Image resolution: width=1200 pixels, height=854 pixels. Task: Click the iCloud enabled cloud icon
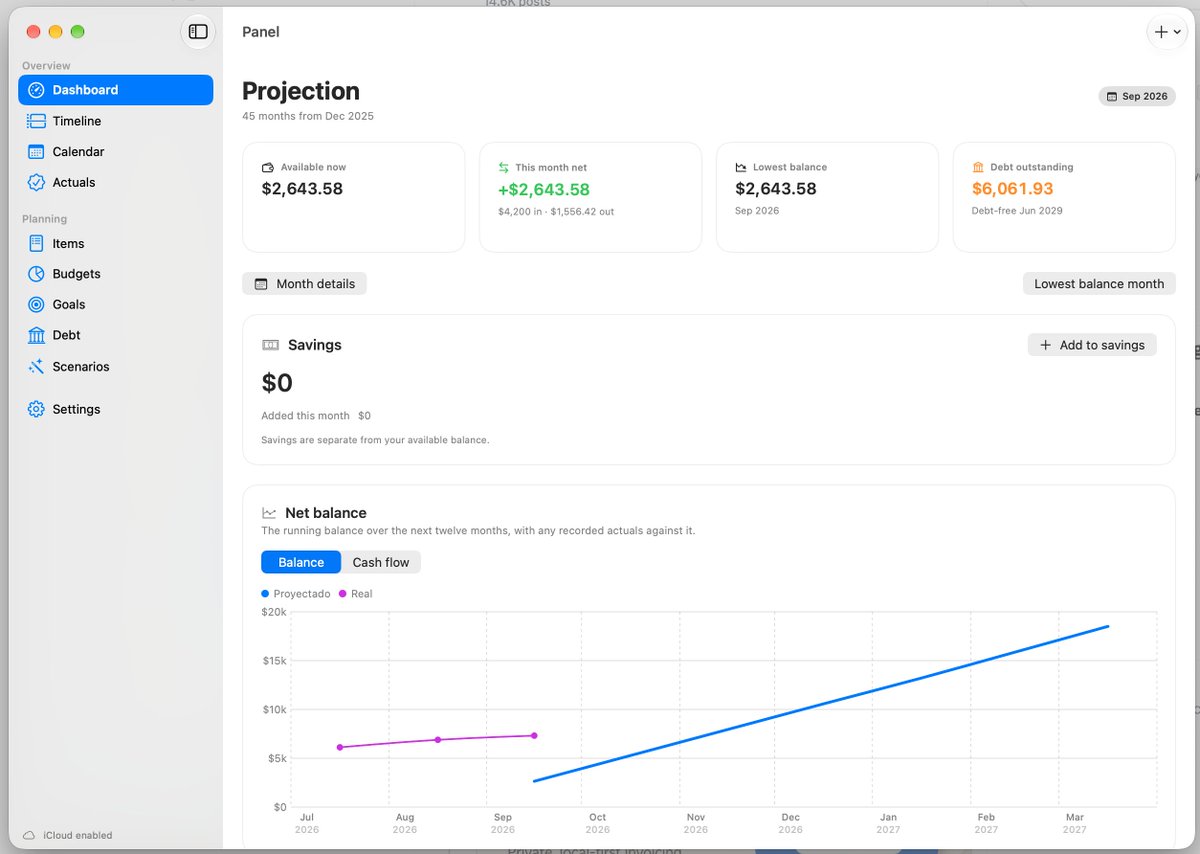pos(28,835)
